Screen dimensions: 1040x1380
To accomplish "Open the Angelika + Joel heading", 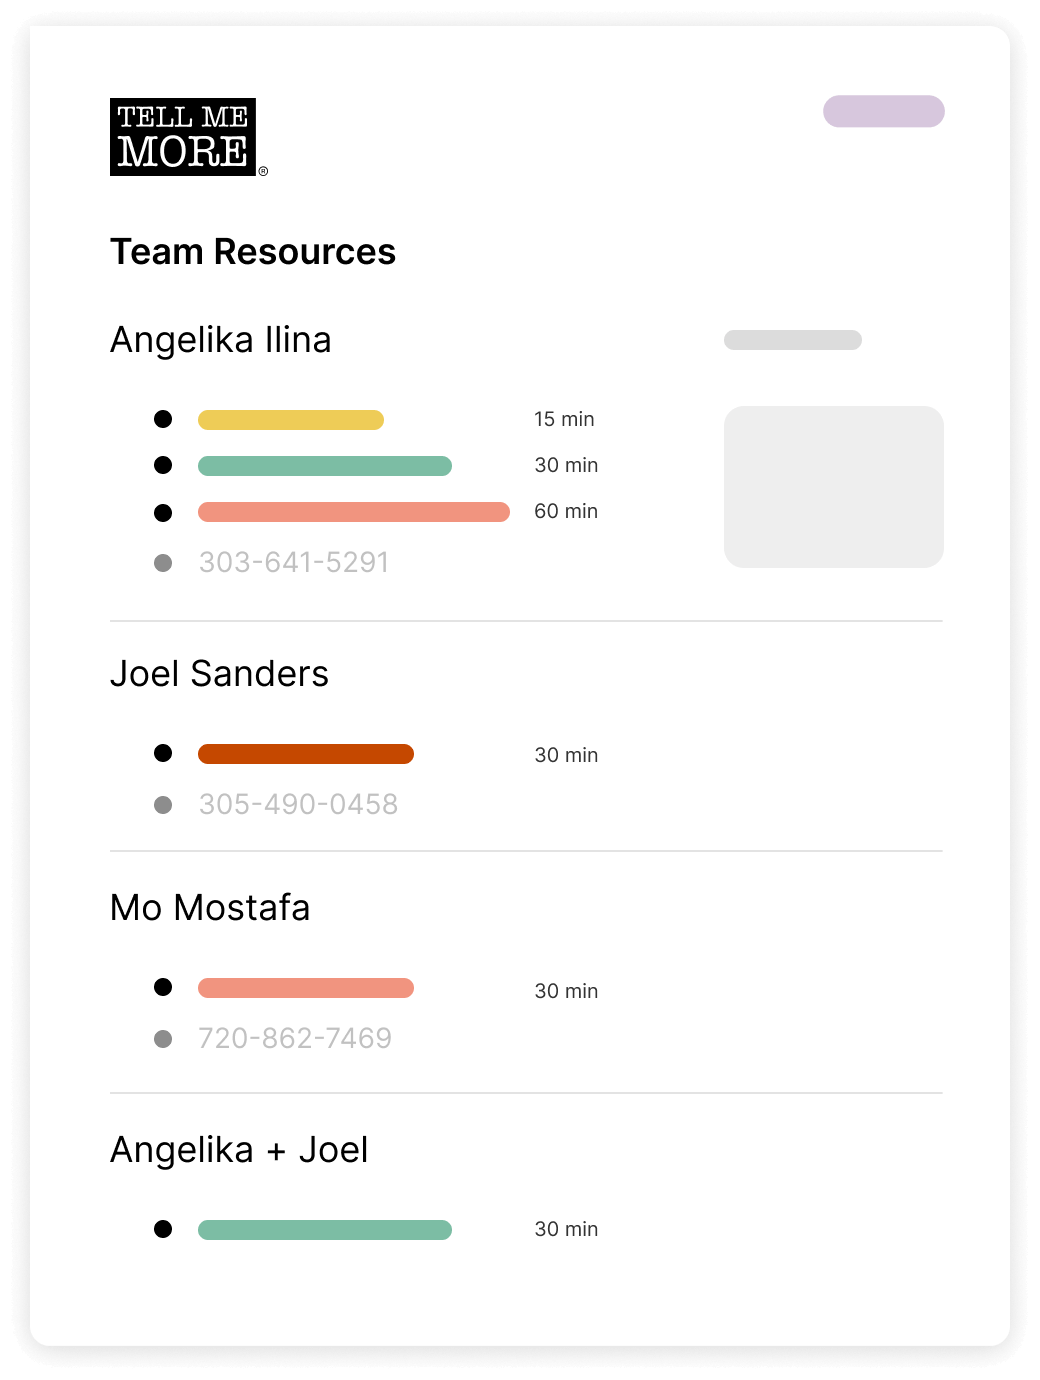I will point(239,1150).
